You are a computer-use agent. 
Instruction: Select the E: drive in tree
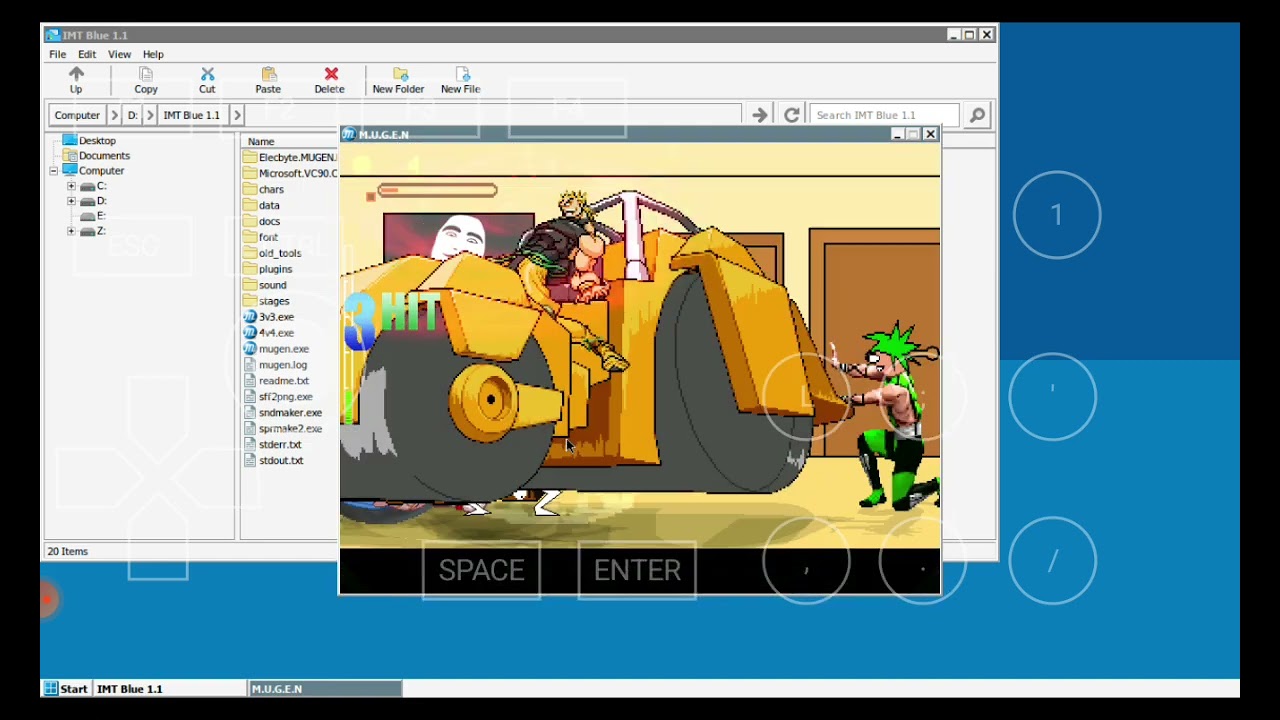click(x=93, y=216)
